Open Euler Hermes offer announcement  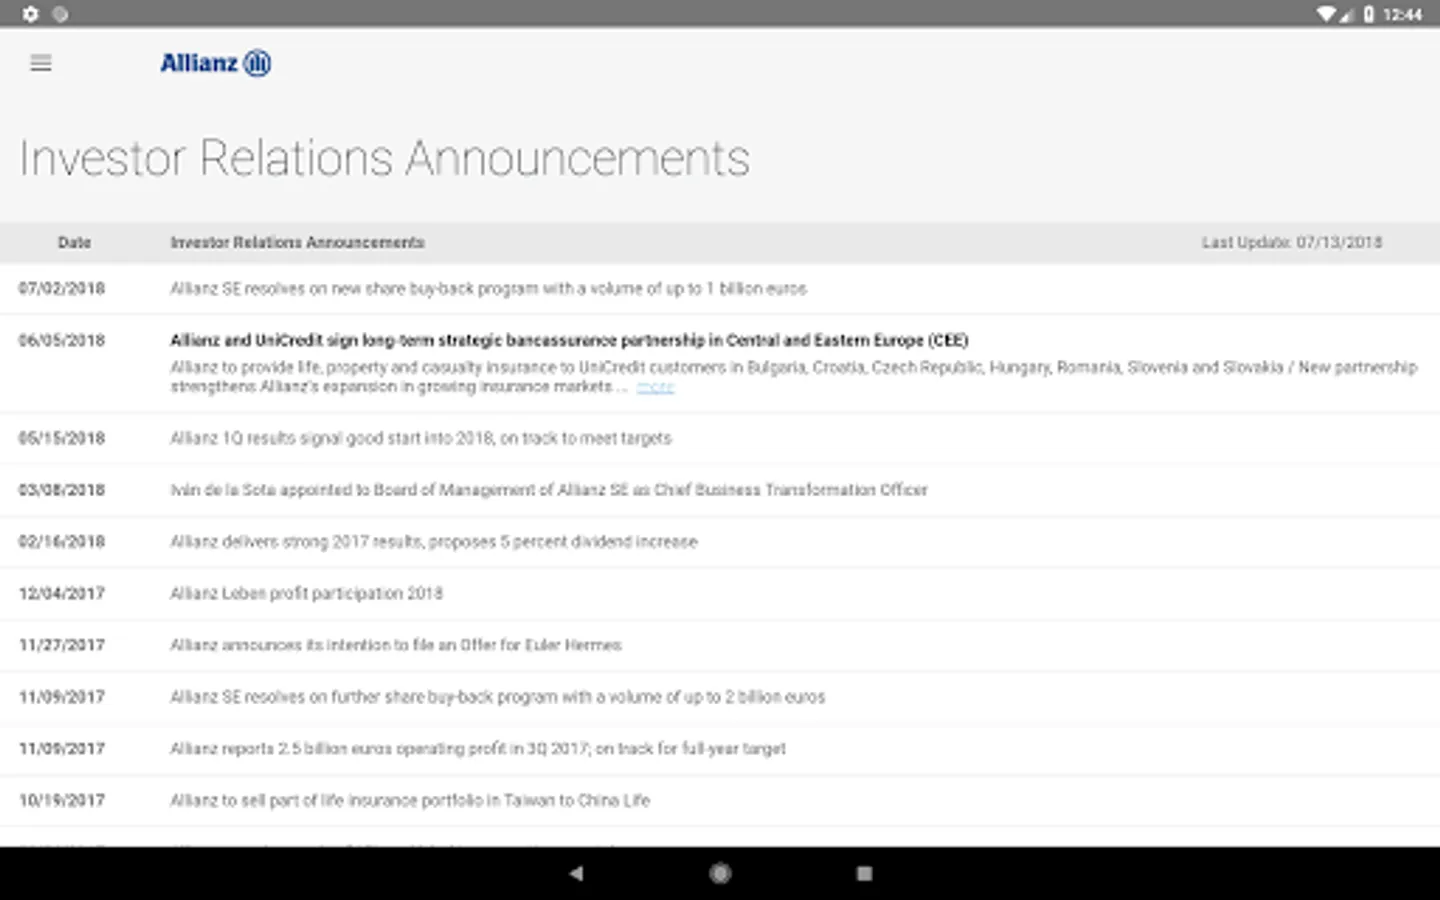(396, 645)
